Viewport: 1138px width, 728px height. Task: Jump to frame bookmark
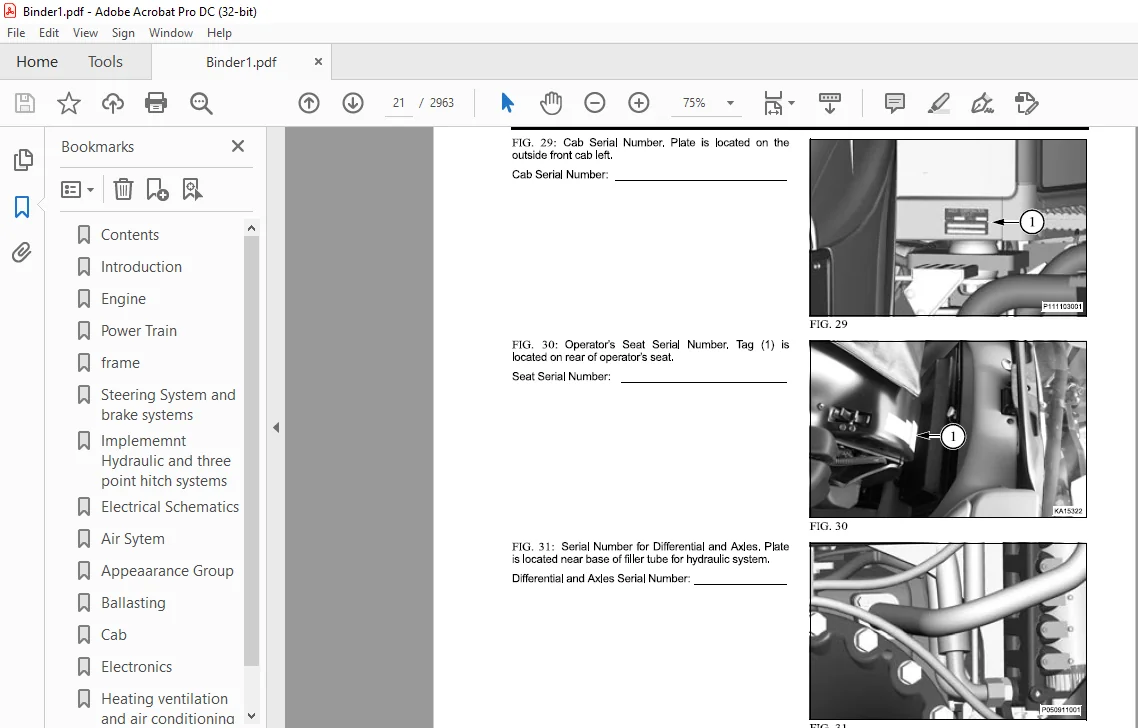pyautogui.click(x=120, y=362)
